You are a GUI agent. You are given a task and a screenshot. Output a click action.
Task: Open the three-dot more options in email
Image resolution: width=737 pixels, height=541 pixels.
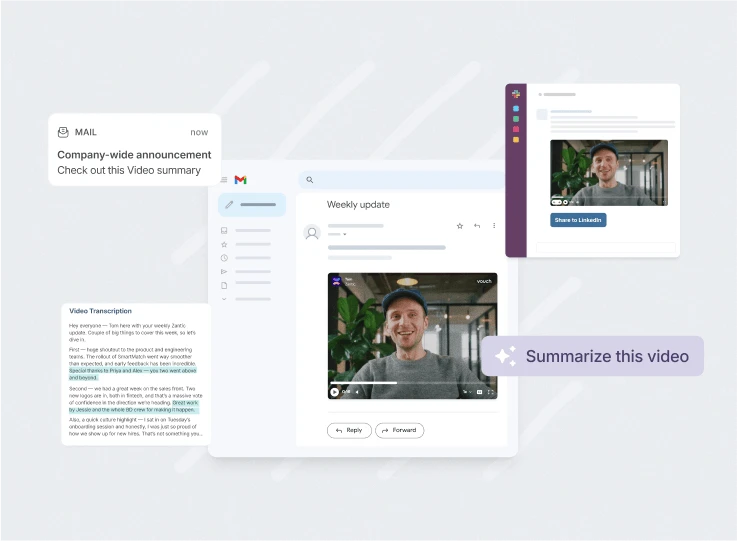pyautogui.click(x=494, y=226)
